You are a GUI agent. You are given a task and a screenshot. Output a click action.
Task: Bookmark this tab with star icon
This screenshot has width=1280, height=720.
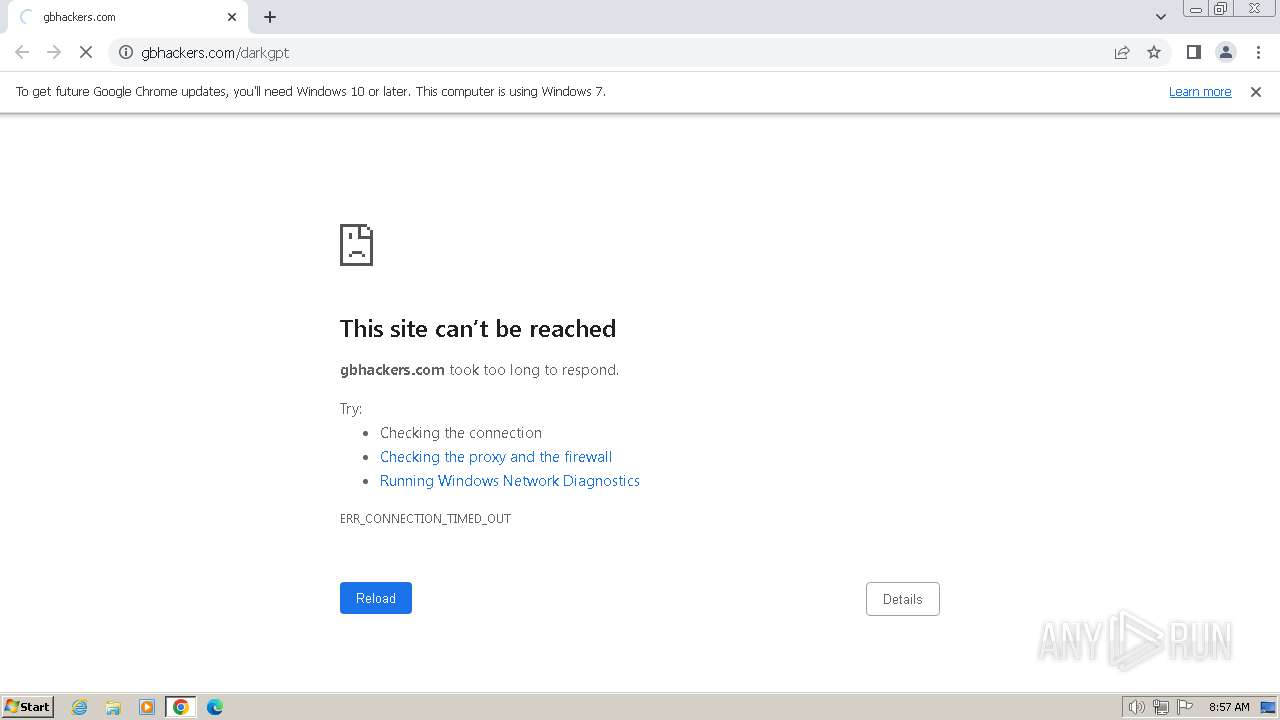(x=1154, y=52)
